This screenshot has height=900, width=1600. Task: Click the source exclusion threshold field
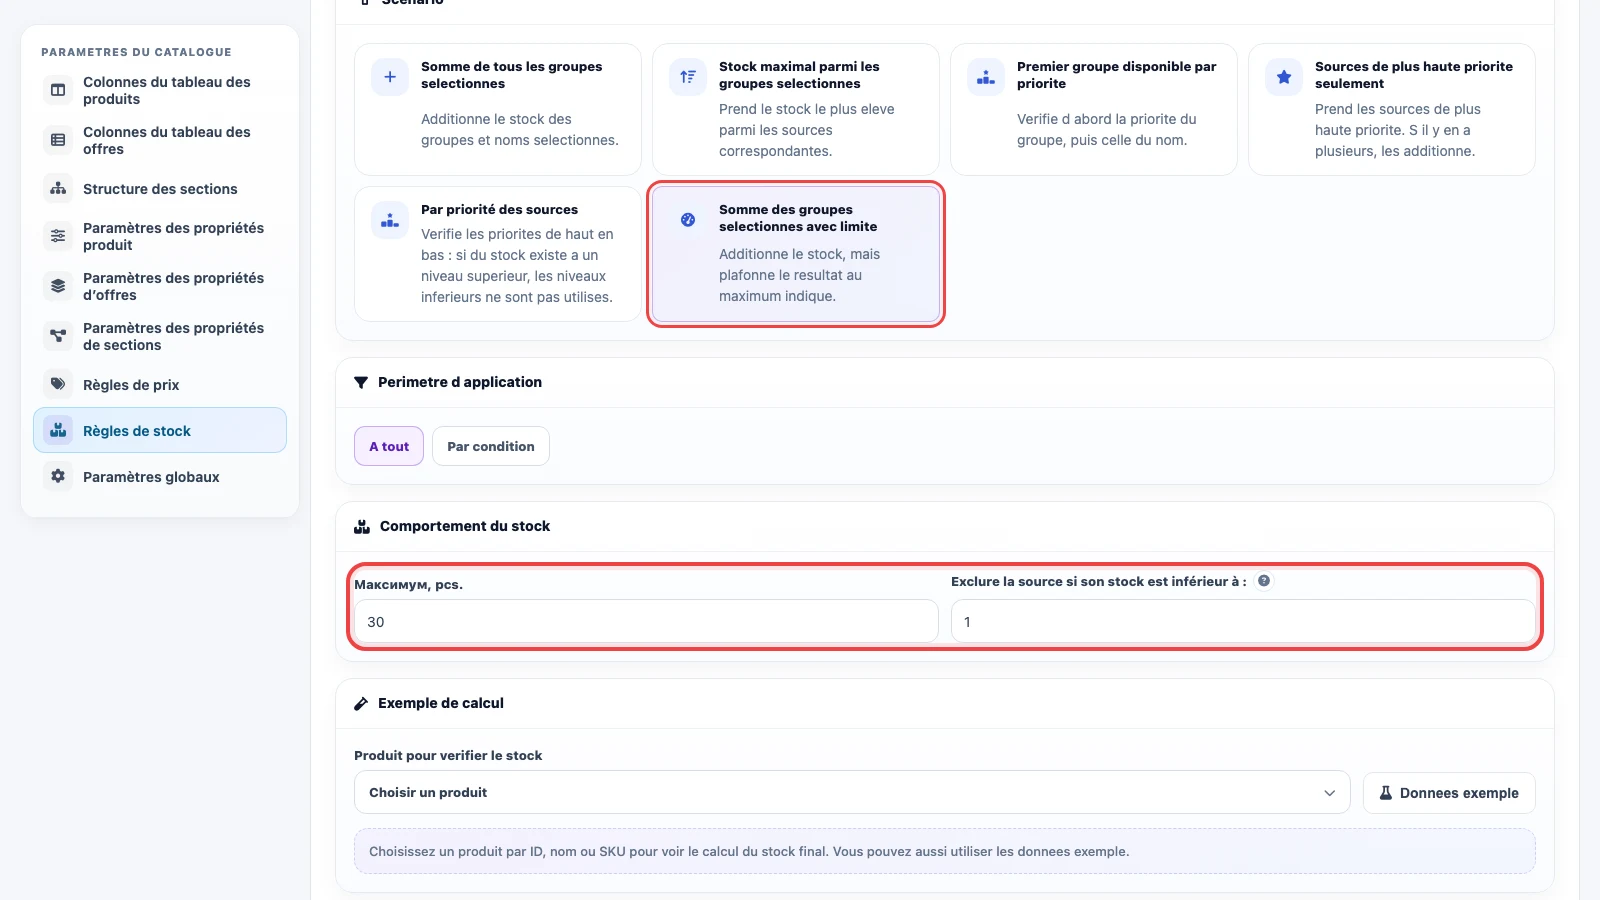point(1243,621)
